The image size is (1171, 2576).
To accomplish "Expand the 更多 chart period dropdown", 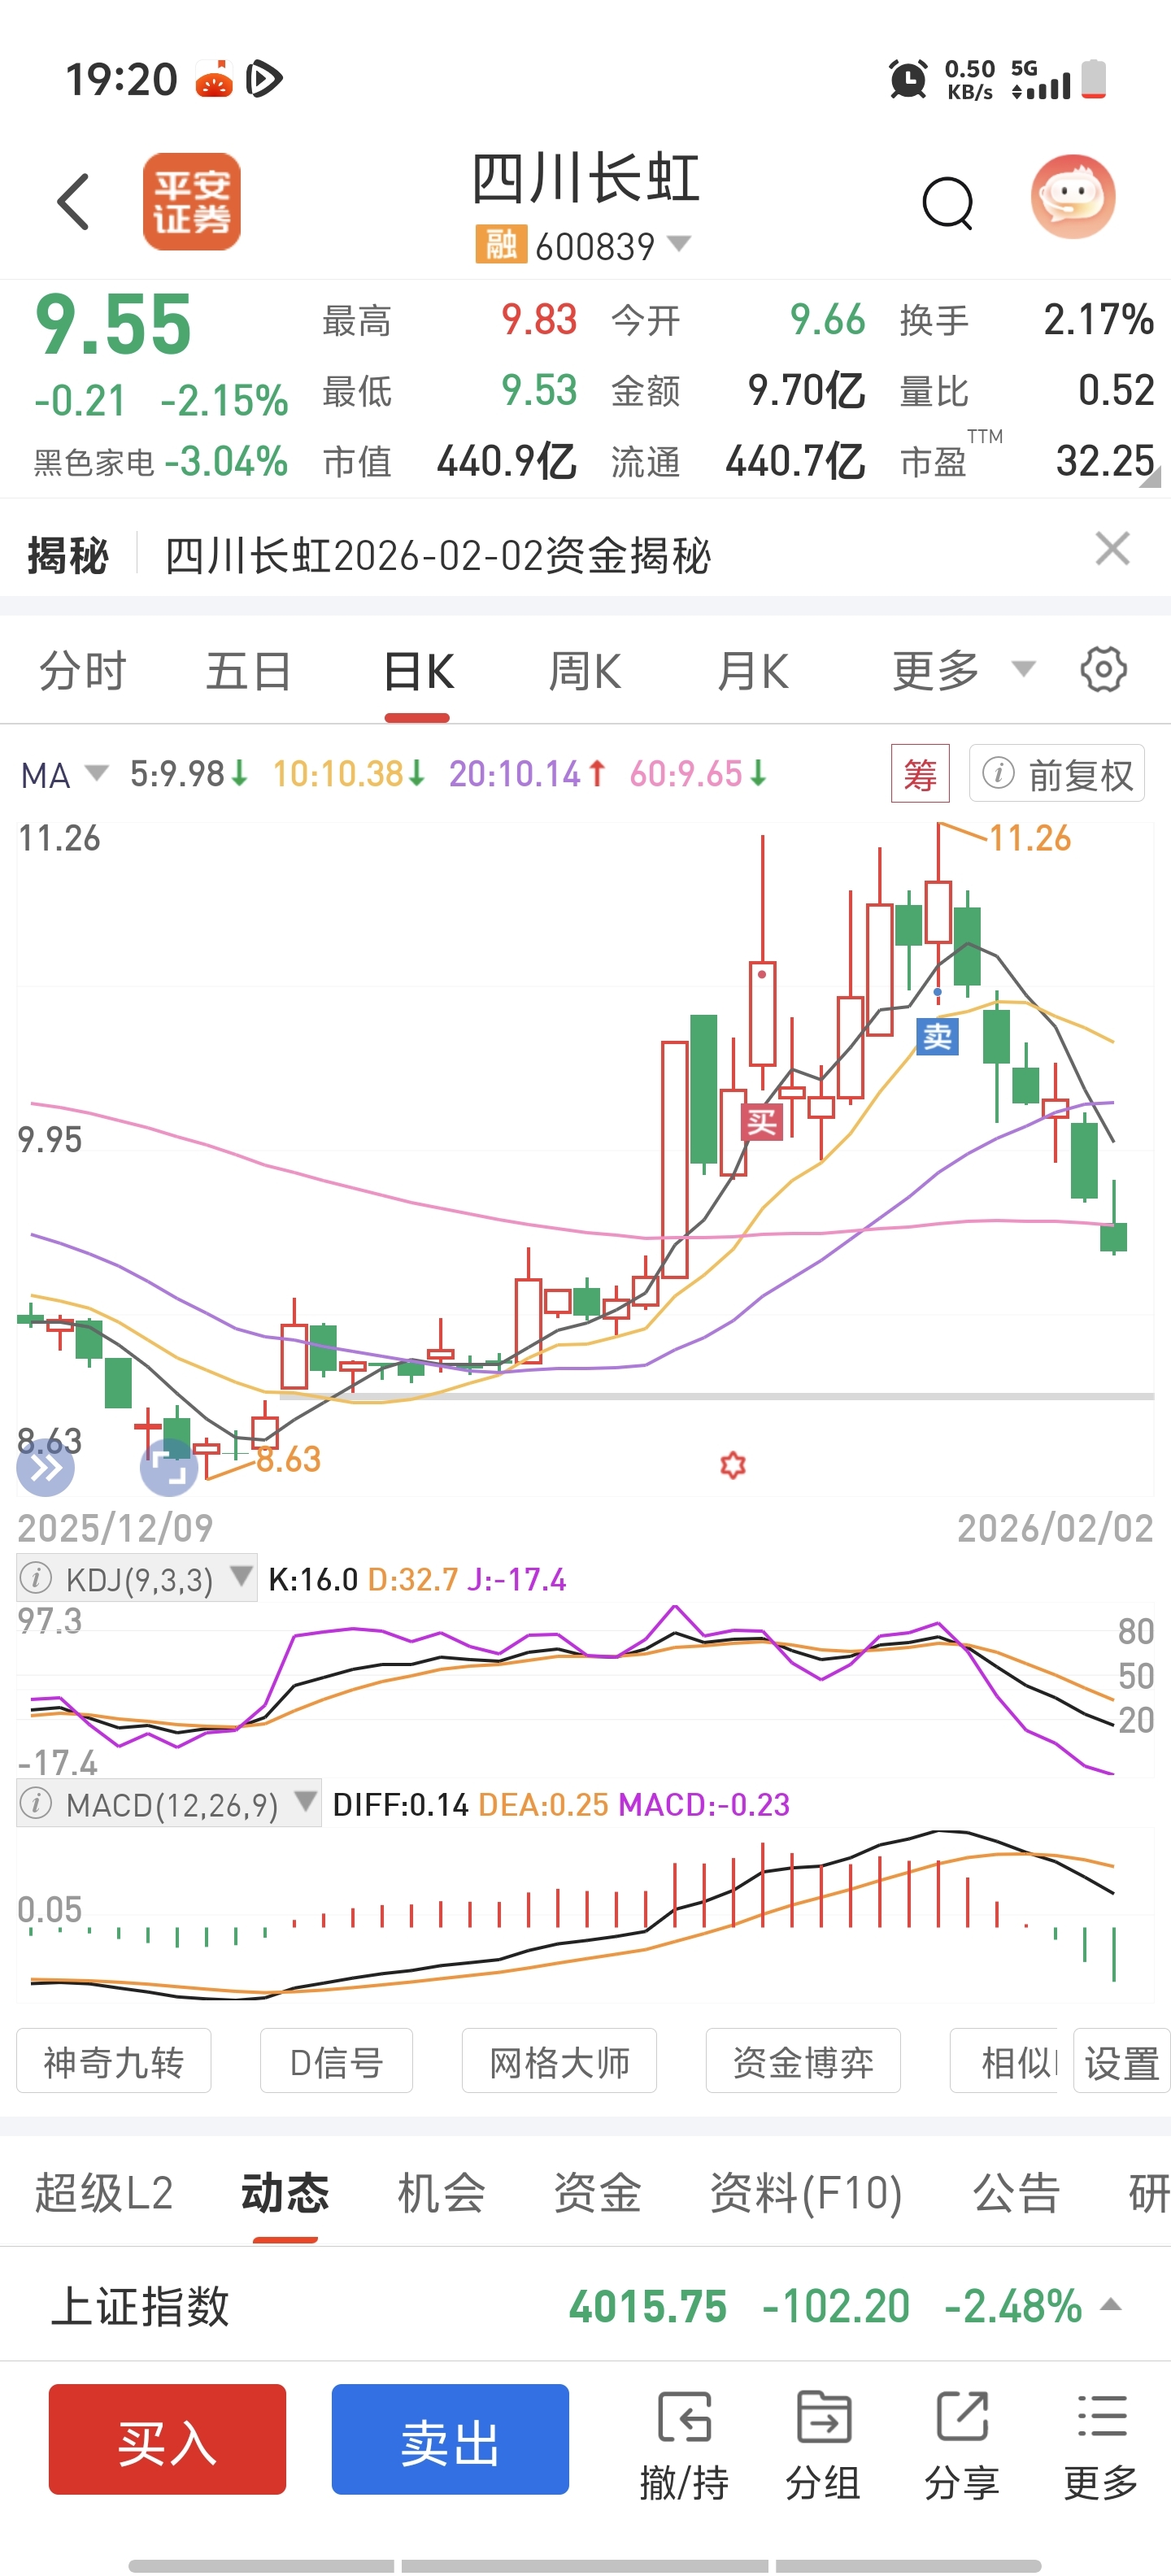I will point(963,670).
